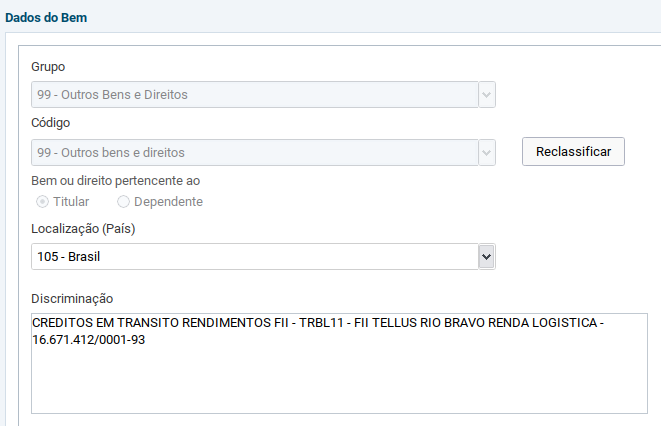Click the Código label
The height and width of the screenshot is (426, 661).
click(51, 123)
